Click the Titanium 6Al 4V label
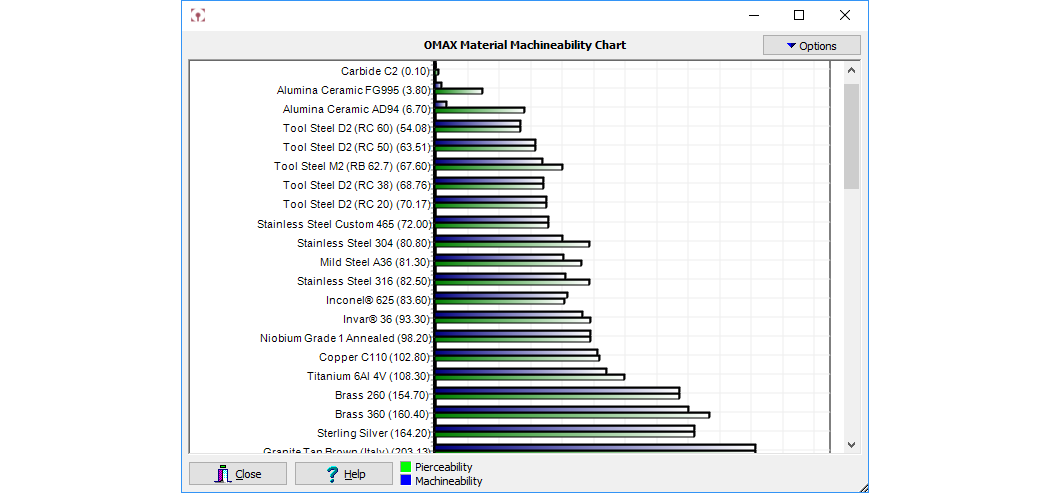Viewport: 1050px width, 493px height. [x=368, y=376]
